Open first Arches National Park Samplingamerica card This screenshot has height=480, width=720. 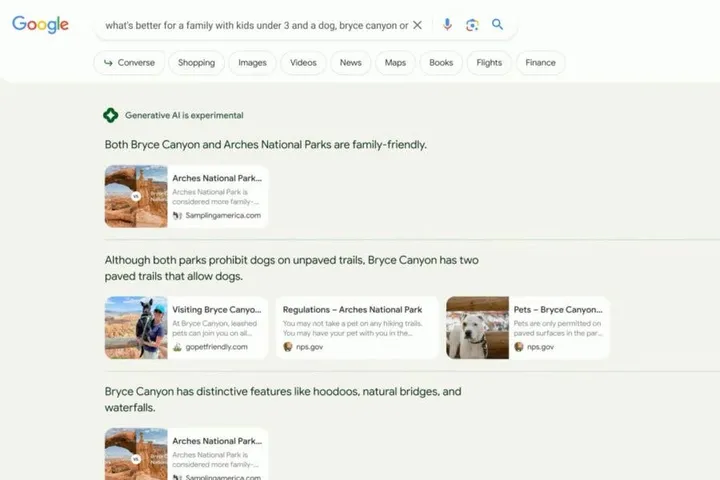tap(186, 196)
